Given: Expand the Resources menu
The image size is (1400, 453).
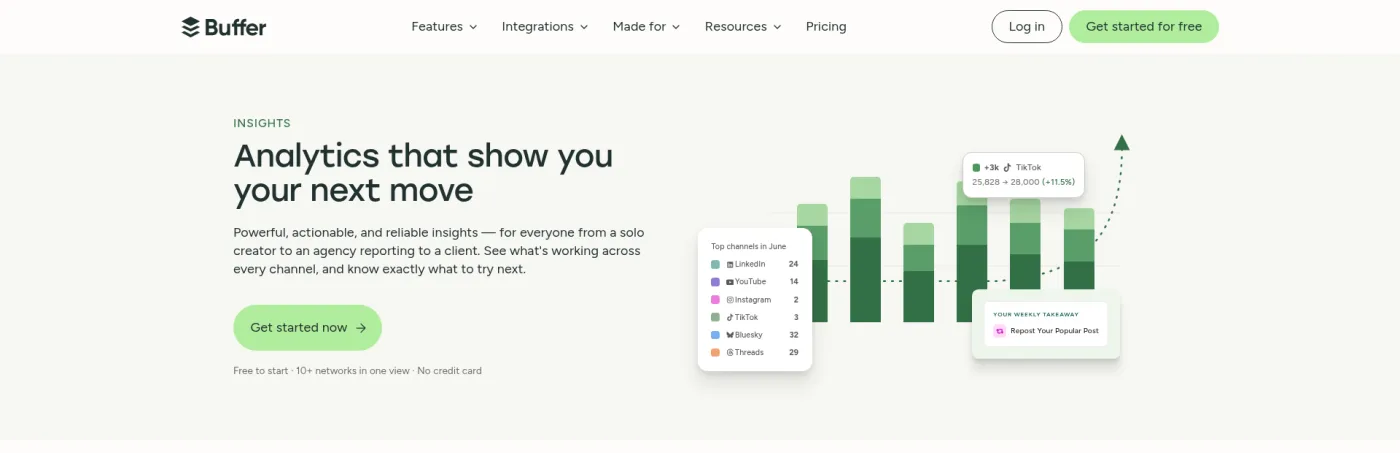Looking at the screenshot, I should [x=743, y=27].
